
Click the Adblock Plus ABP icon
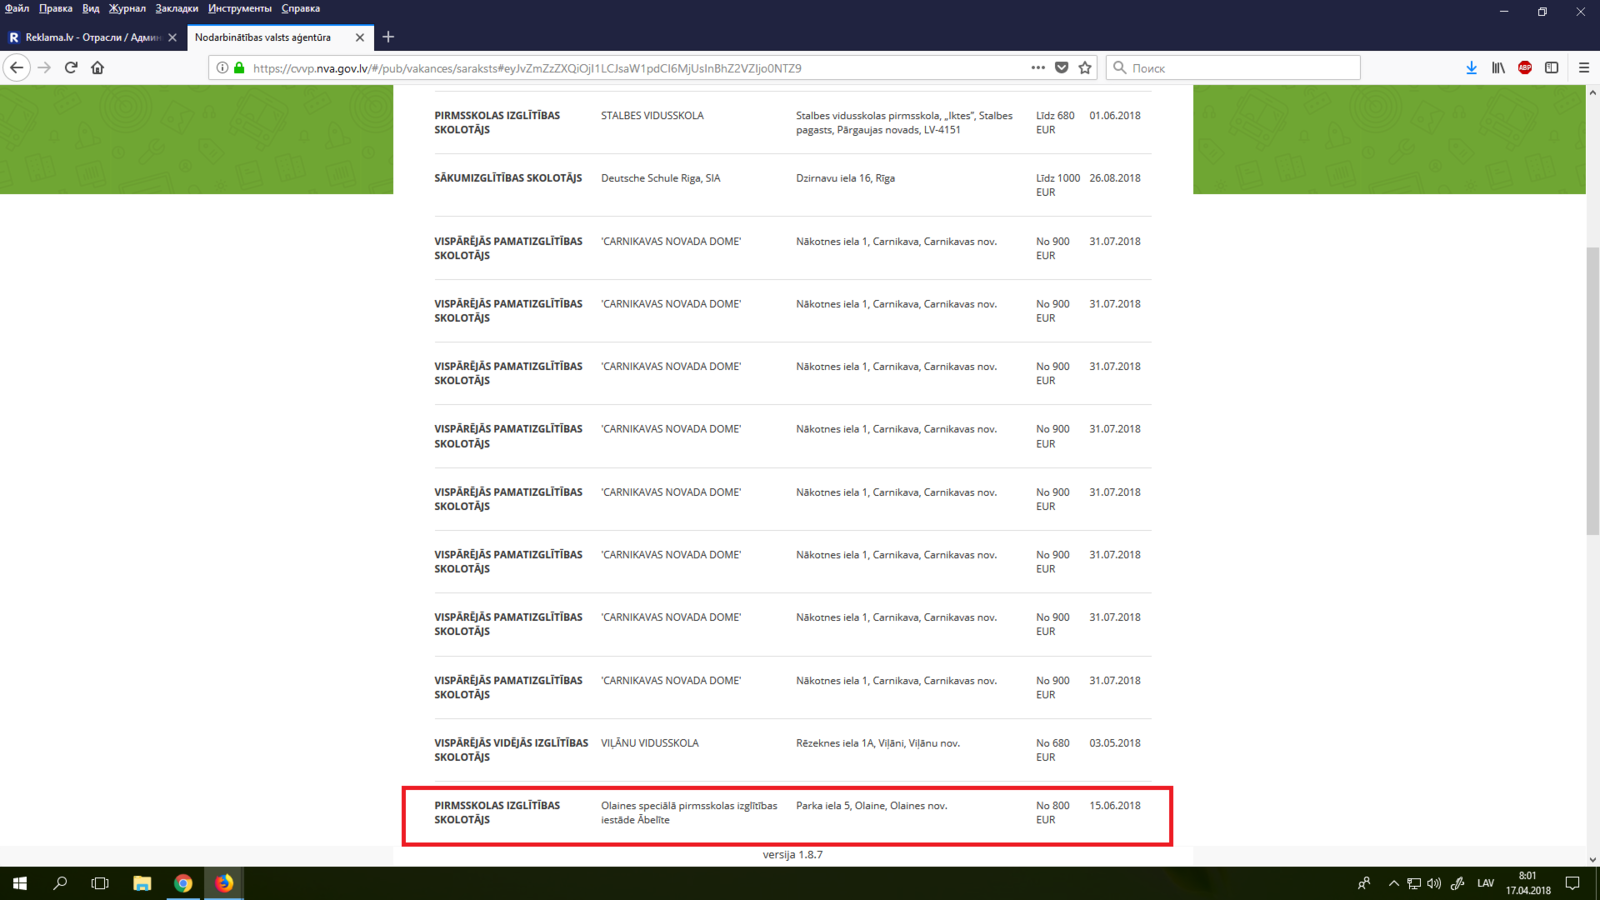point(1524,68)
